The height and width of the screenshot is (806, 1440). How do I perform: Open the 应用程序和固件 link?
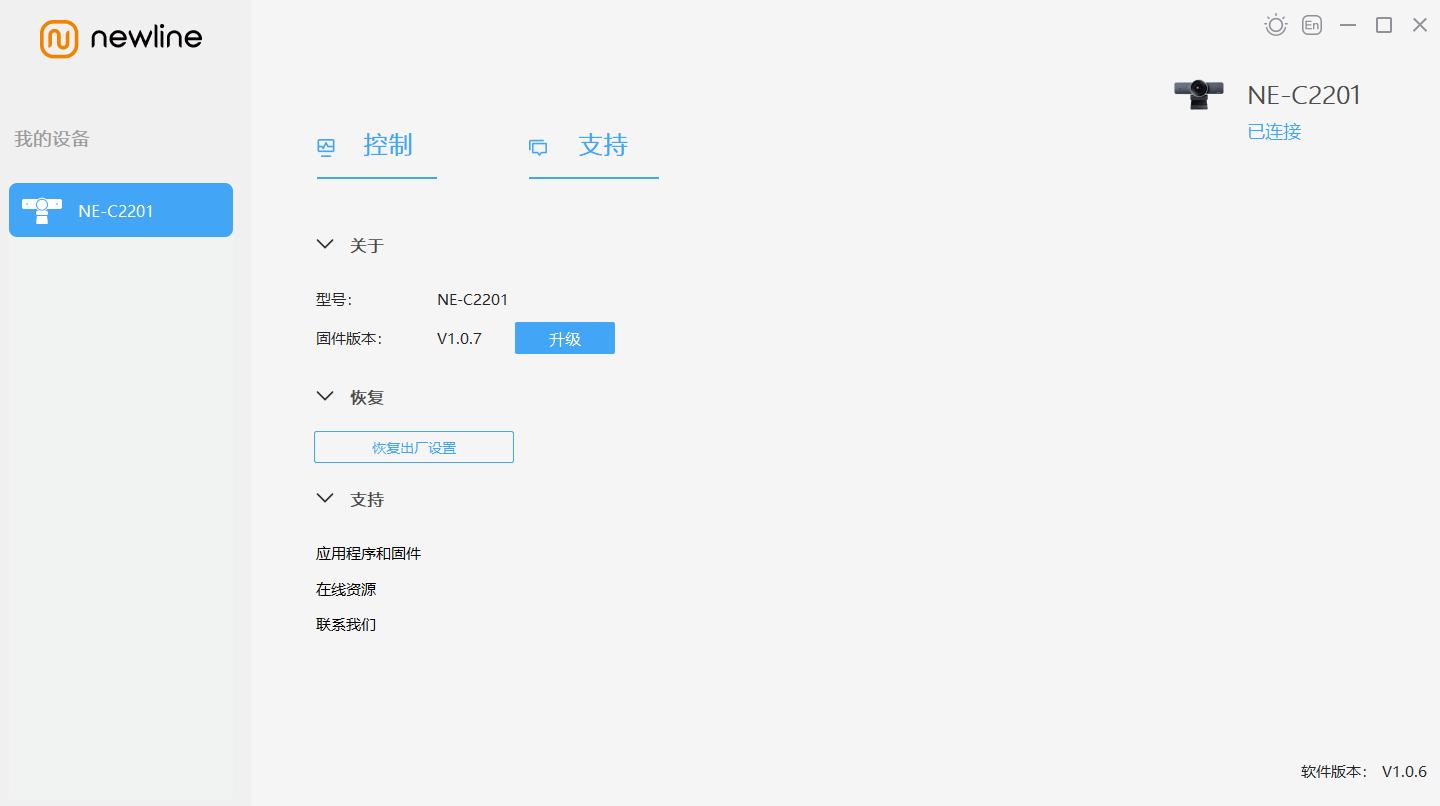pos(367,553)
